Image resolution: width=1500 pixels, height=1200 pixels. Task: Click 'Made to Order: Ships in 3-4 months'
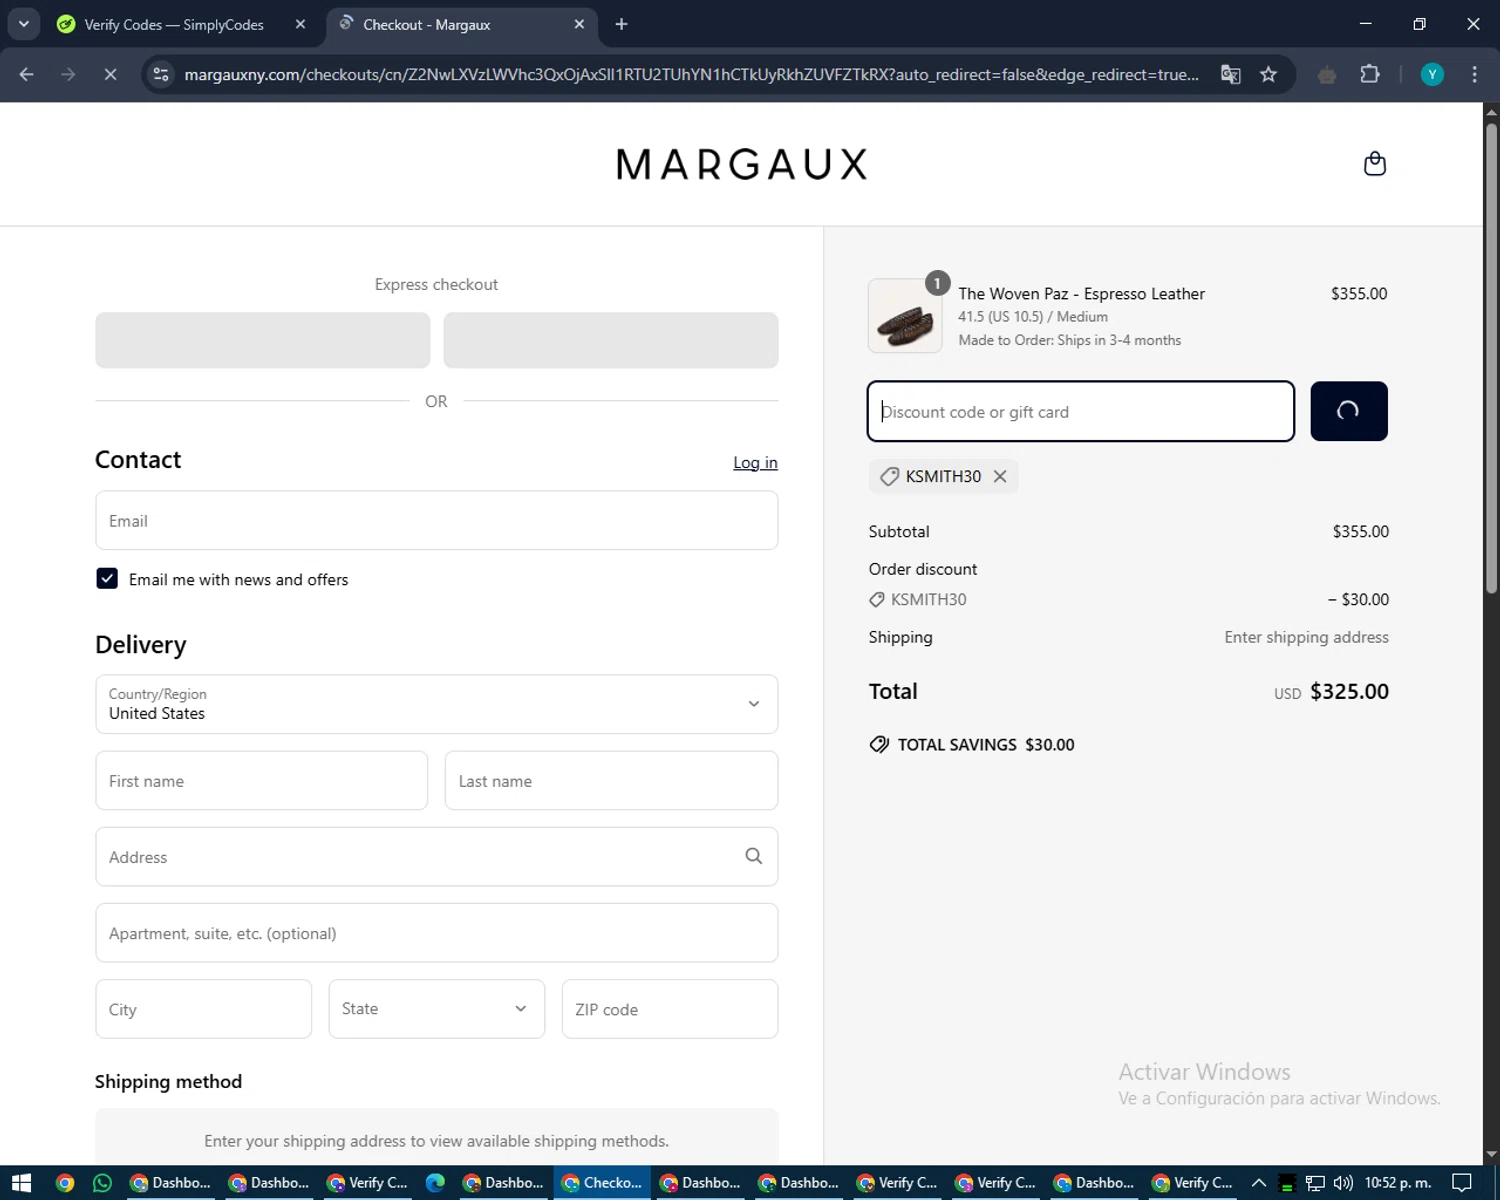click(x=1069, y=340)
